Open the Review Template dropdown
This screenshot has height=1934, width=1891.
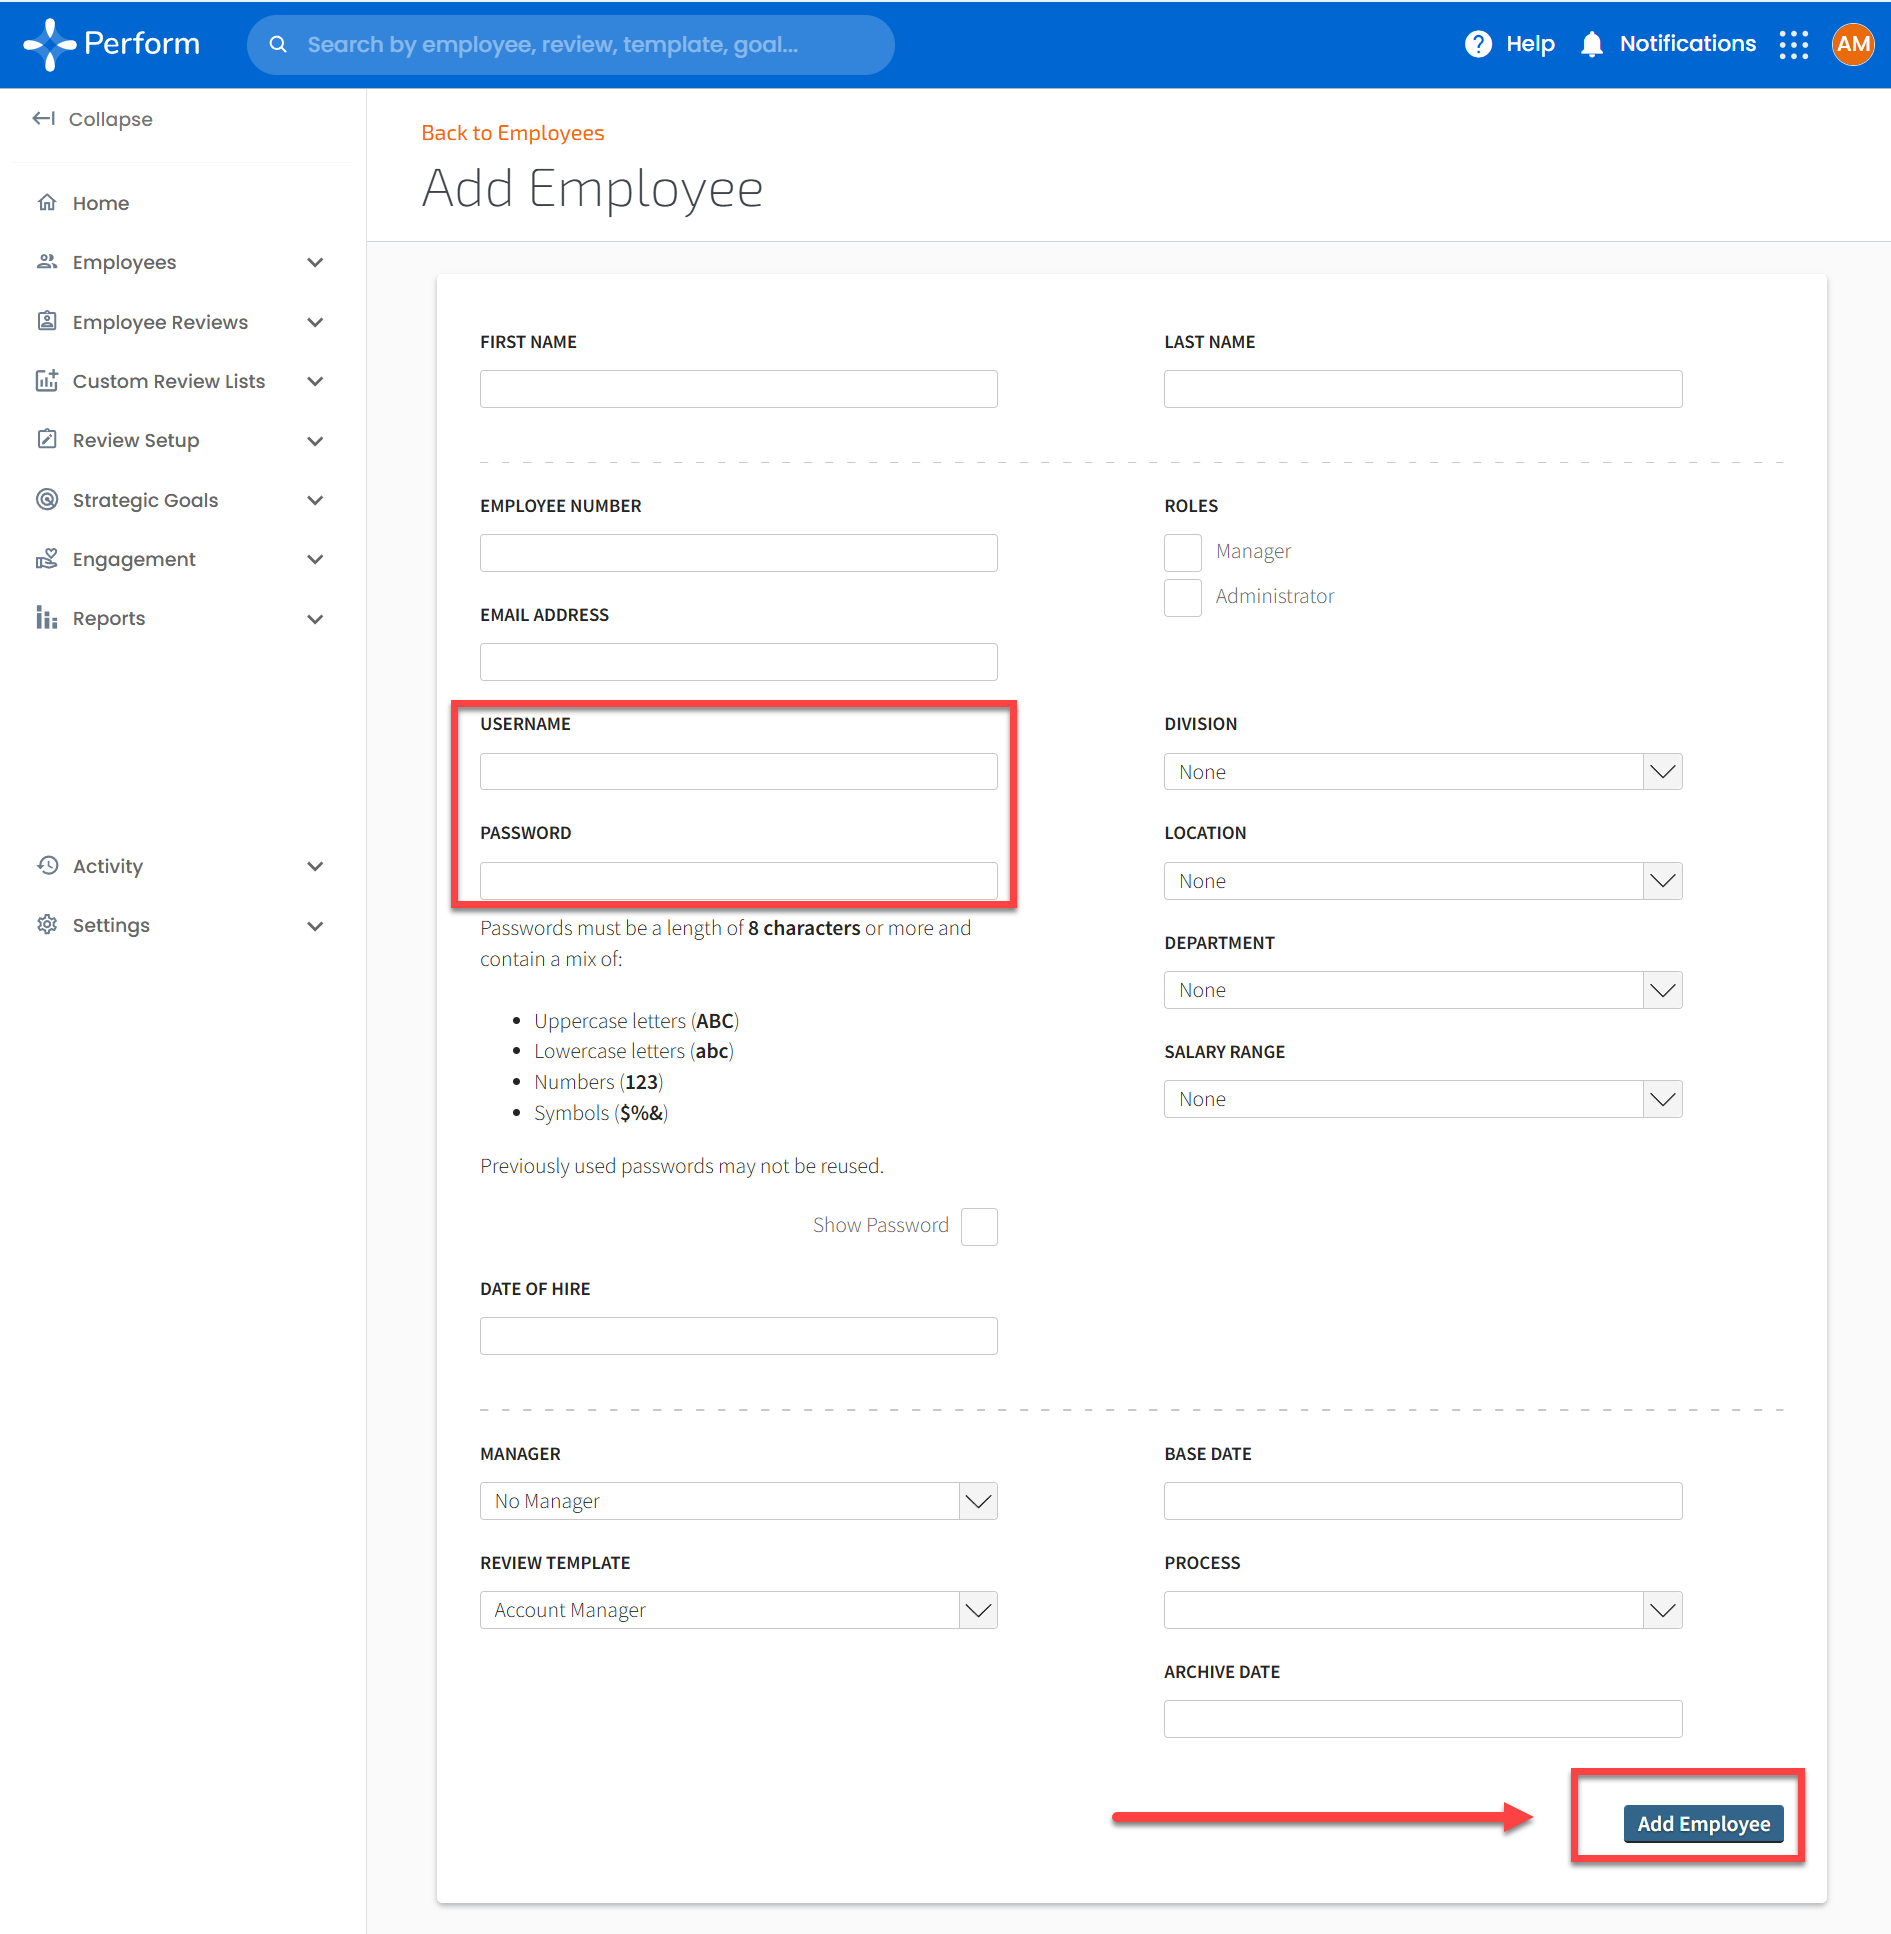[x=738, y=1610]
